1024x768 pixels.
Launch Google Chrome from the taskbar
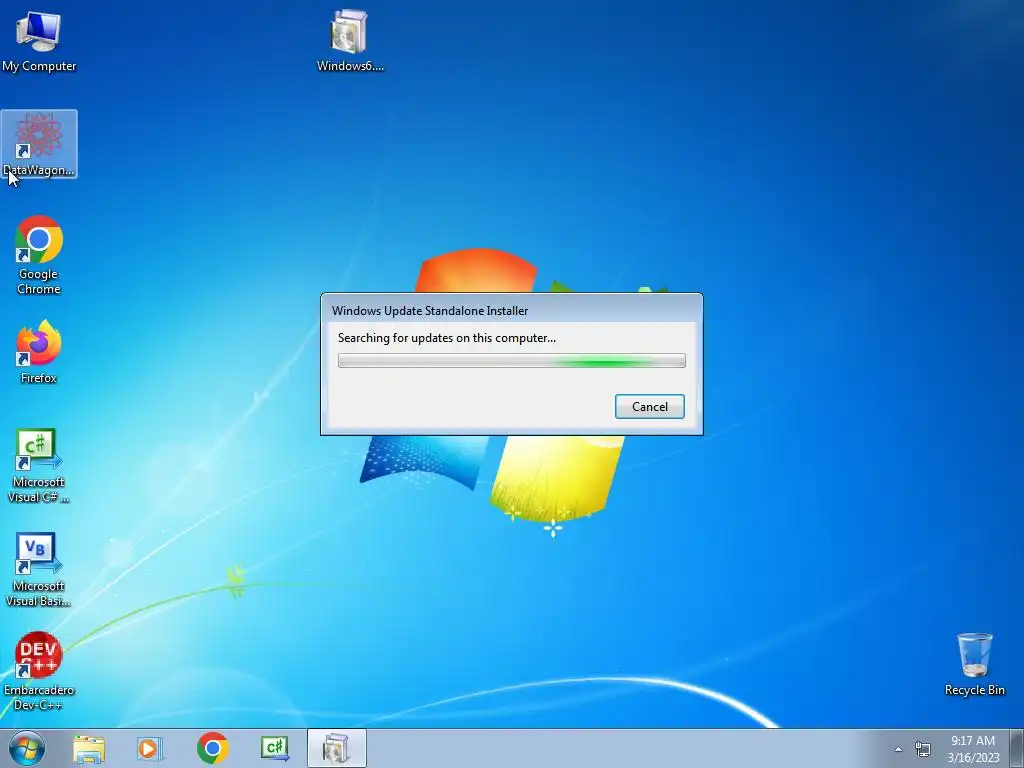212,748
